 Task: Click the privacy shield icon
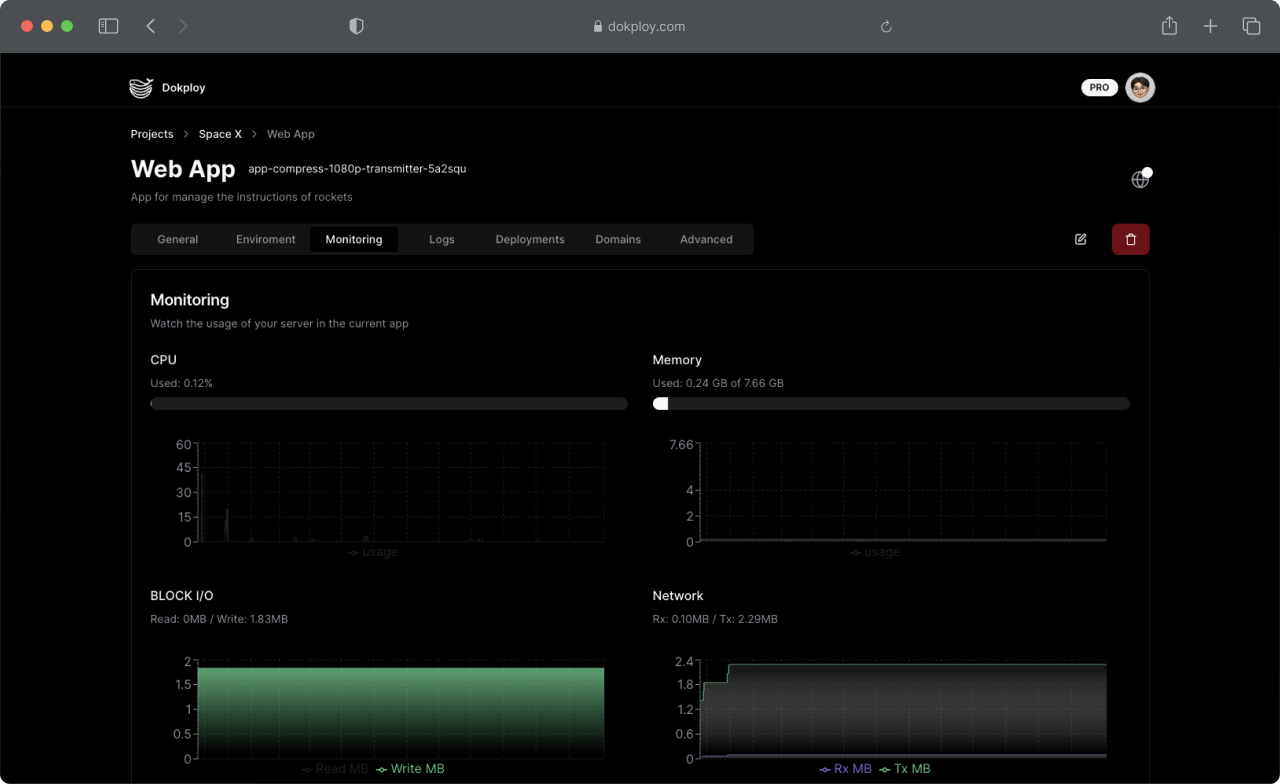(x=356, y=26)
